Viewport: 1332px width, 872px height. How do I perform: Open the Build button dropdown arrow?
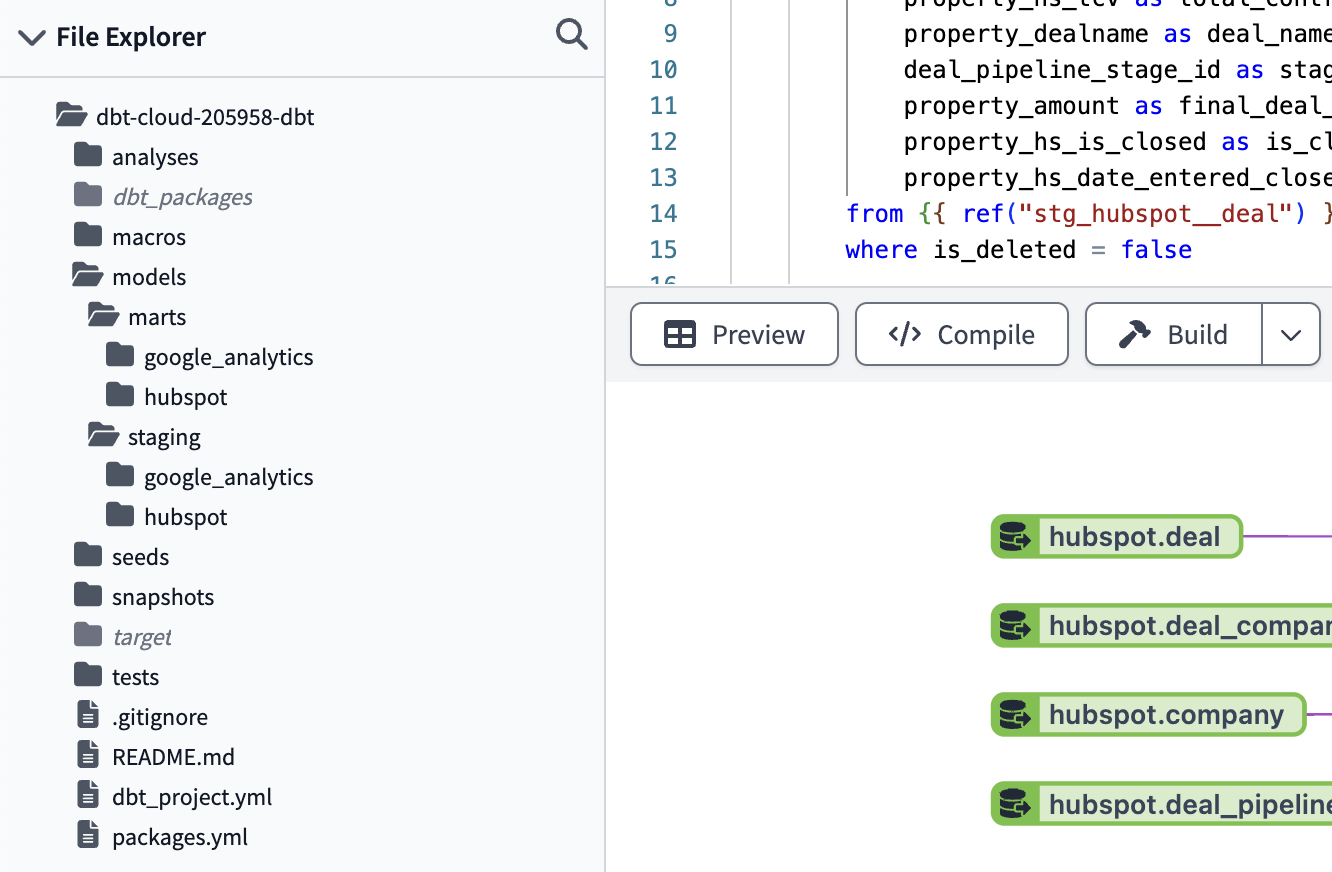point(1291,333)
